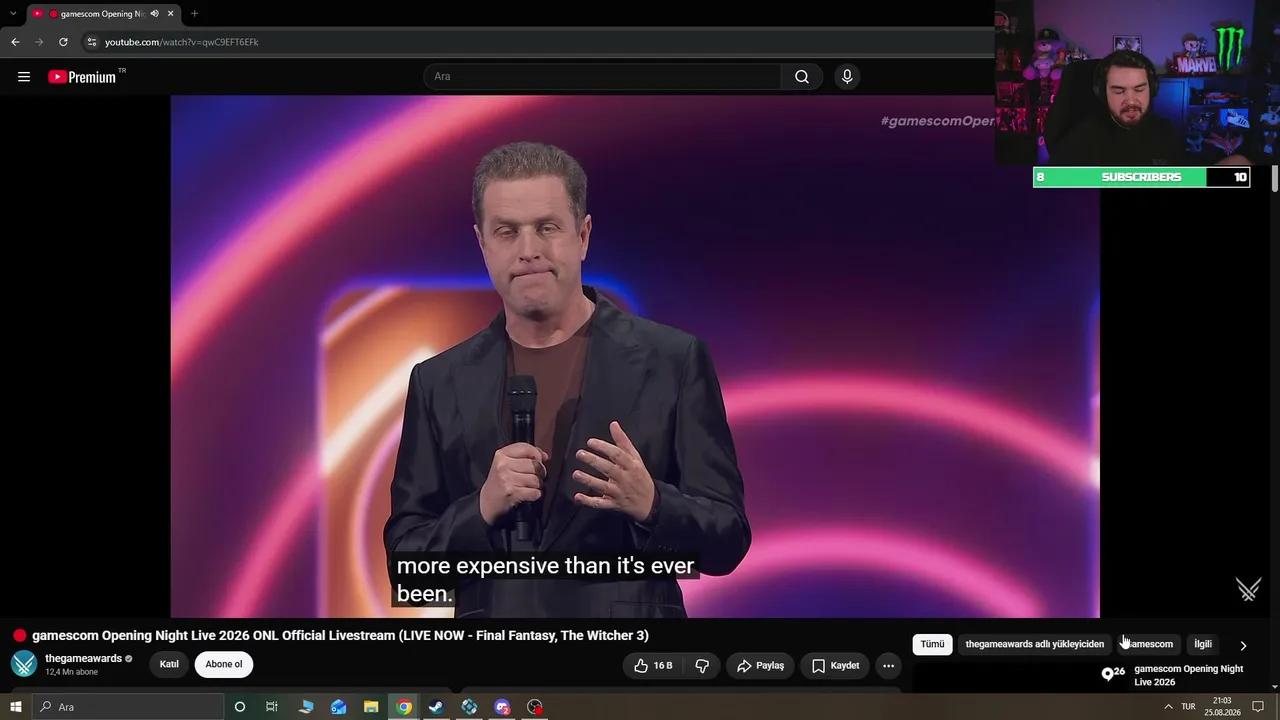
Task: Open the Mail app on the taskbar
Action: pyautogui.click(x=338, y=707)
